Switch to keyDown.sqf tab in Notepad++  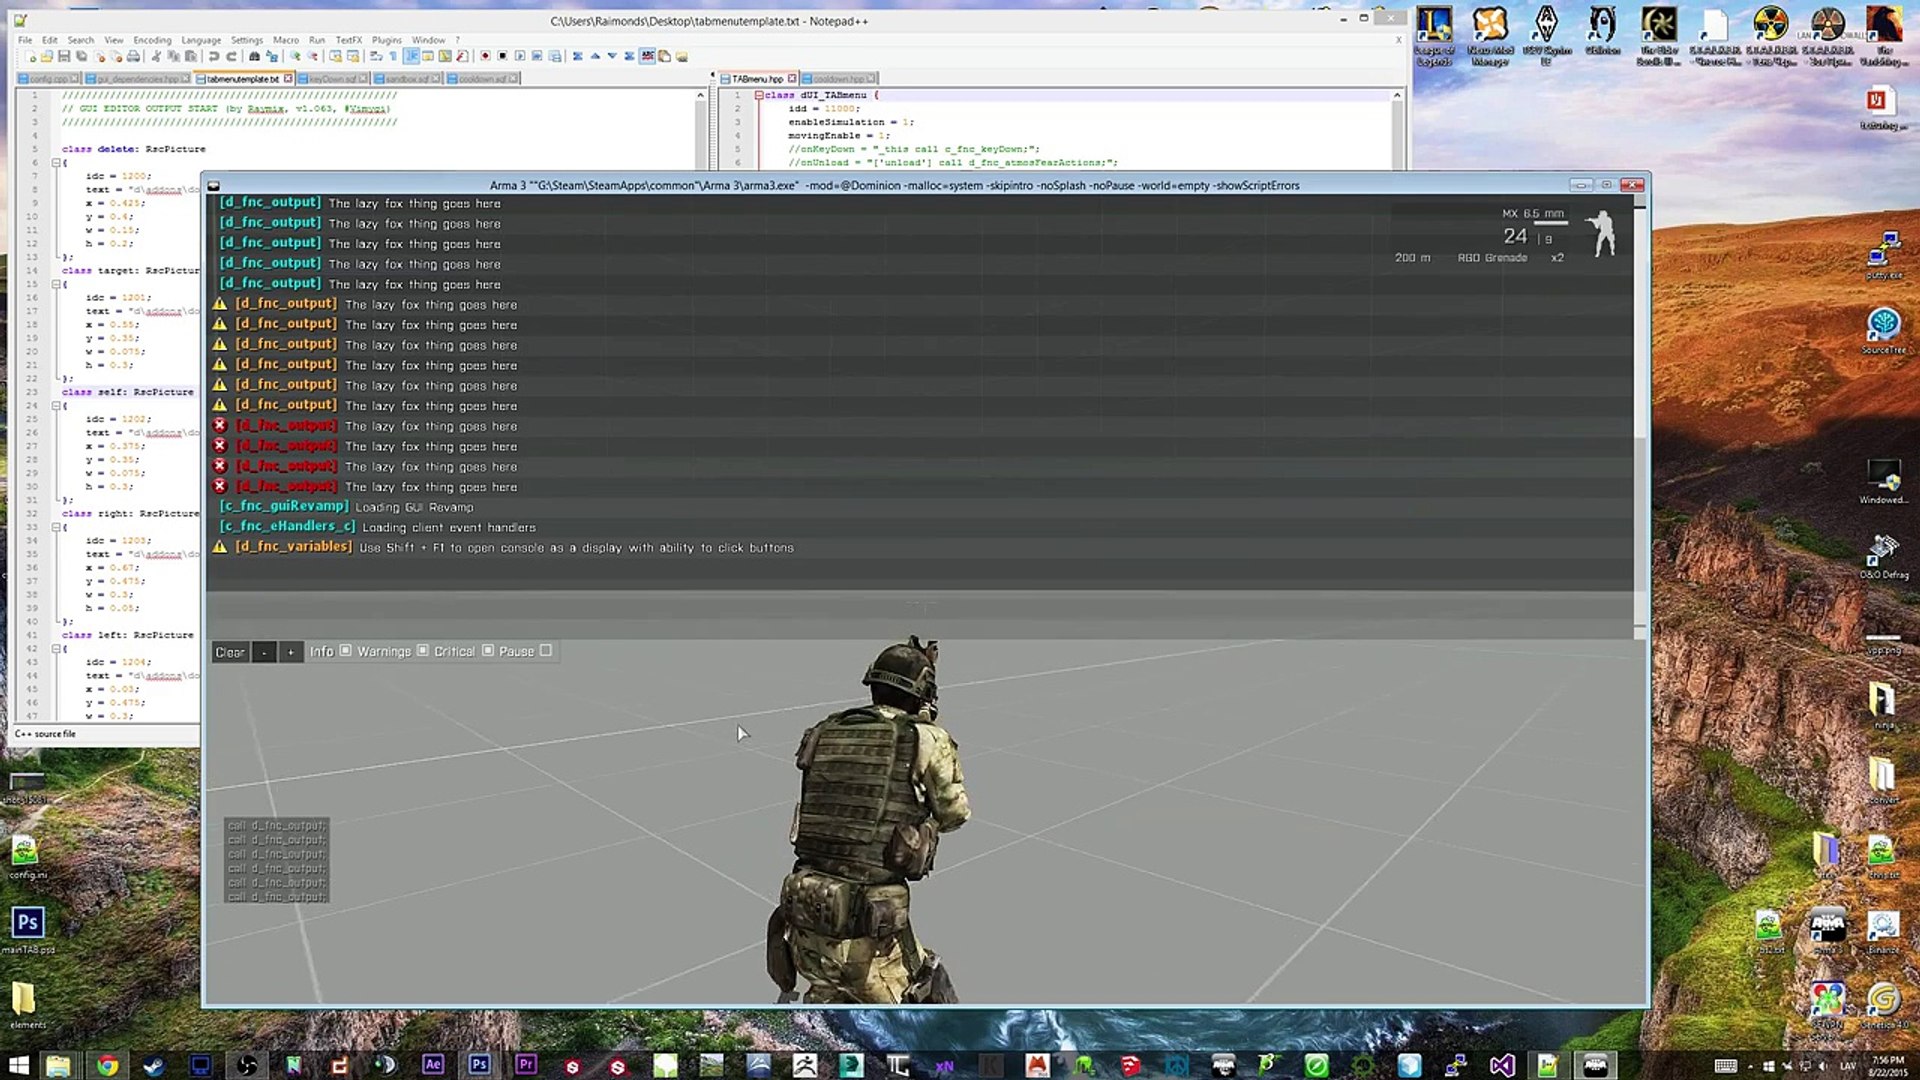pyautogui.click(x=333, y=78)
